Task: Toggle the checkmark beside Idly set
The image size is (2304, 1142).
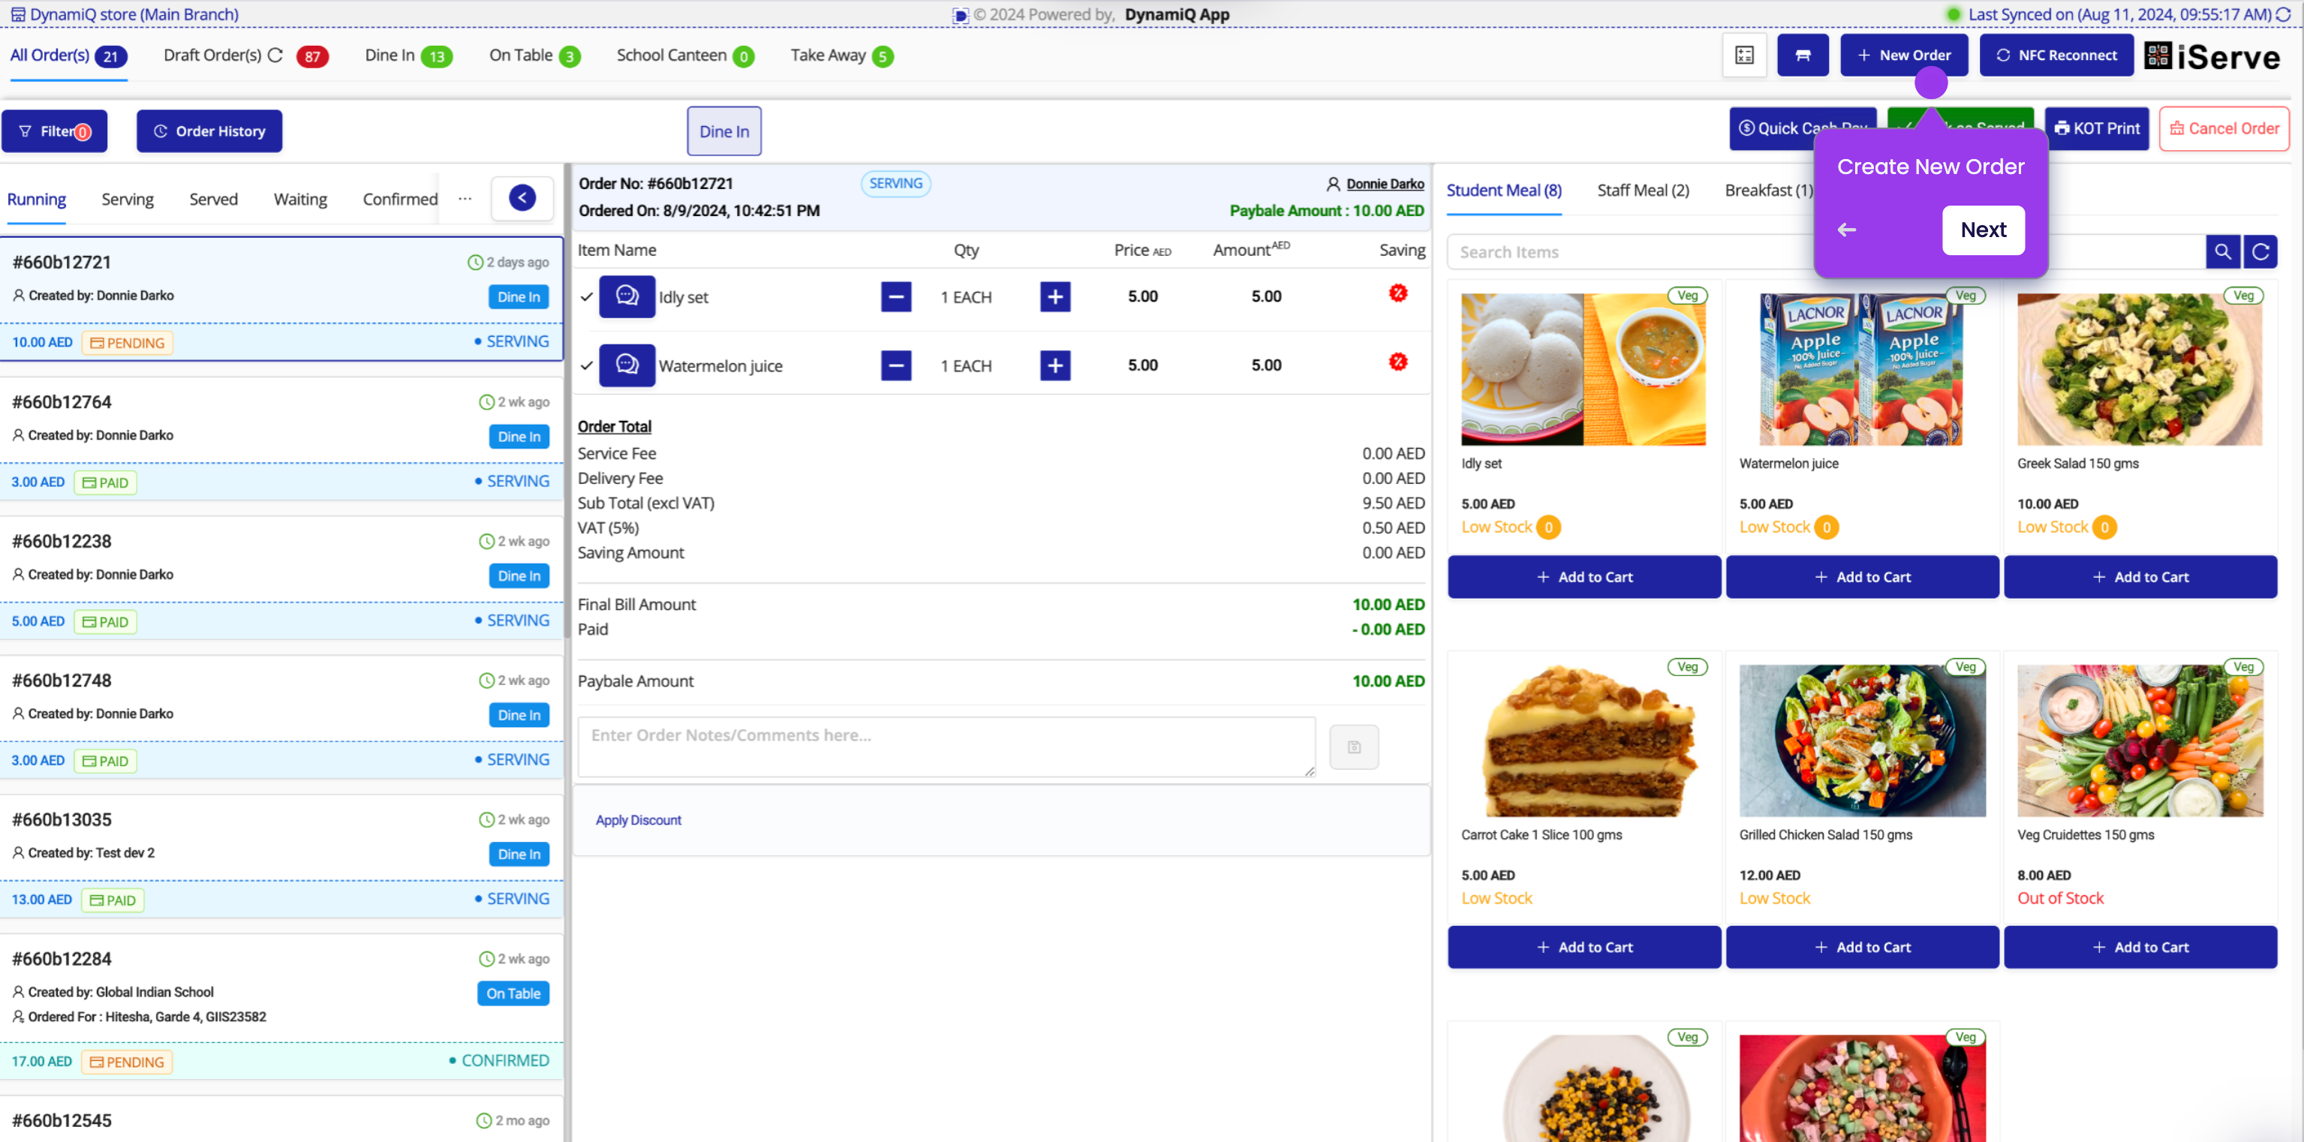Action: (x=587, y=297)
